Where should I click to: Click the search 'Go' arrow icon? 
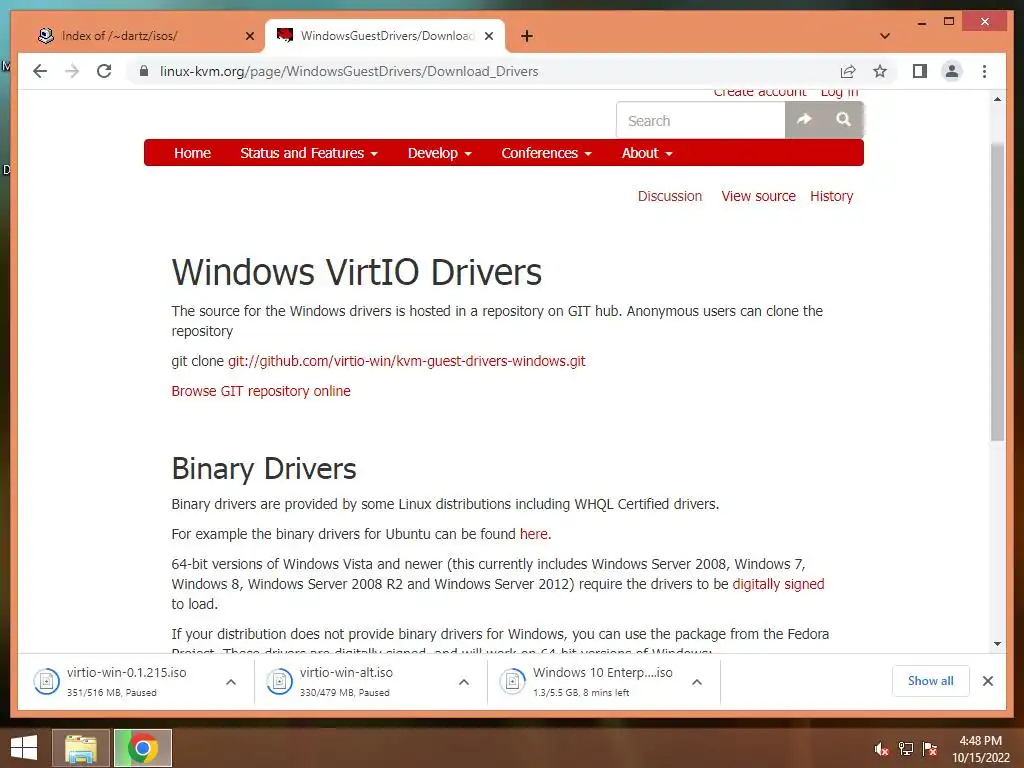[x=804, y=120]
